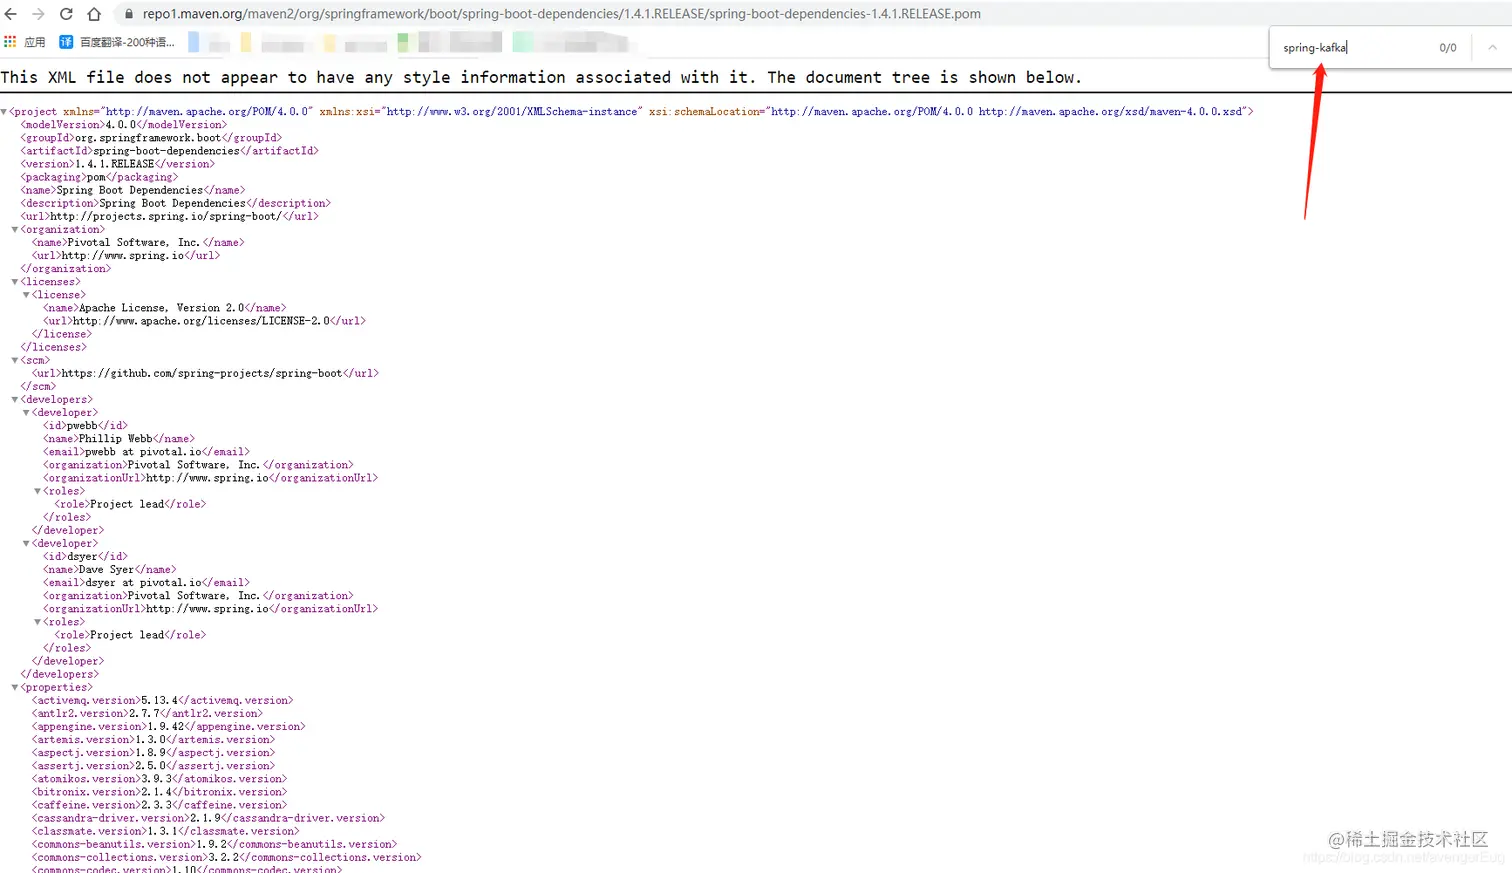Click the name Dave Syer line
The width and height of the screenshot is (1512, 873).
tap(109, 569)
